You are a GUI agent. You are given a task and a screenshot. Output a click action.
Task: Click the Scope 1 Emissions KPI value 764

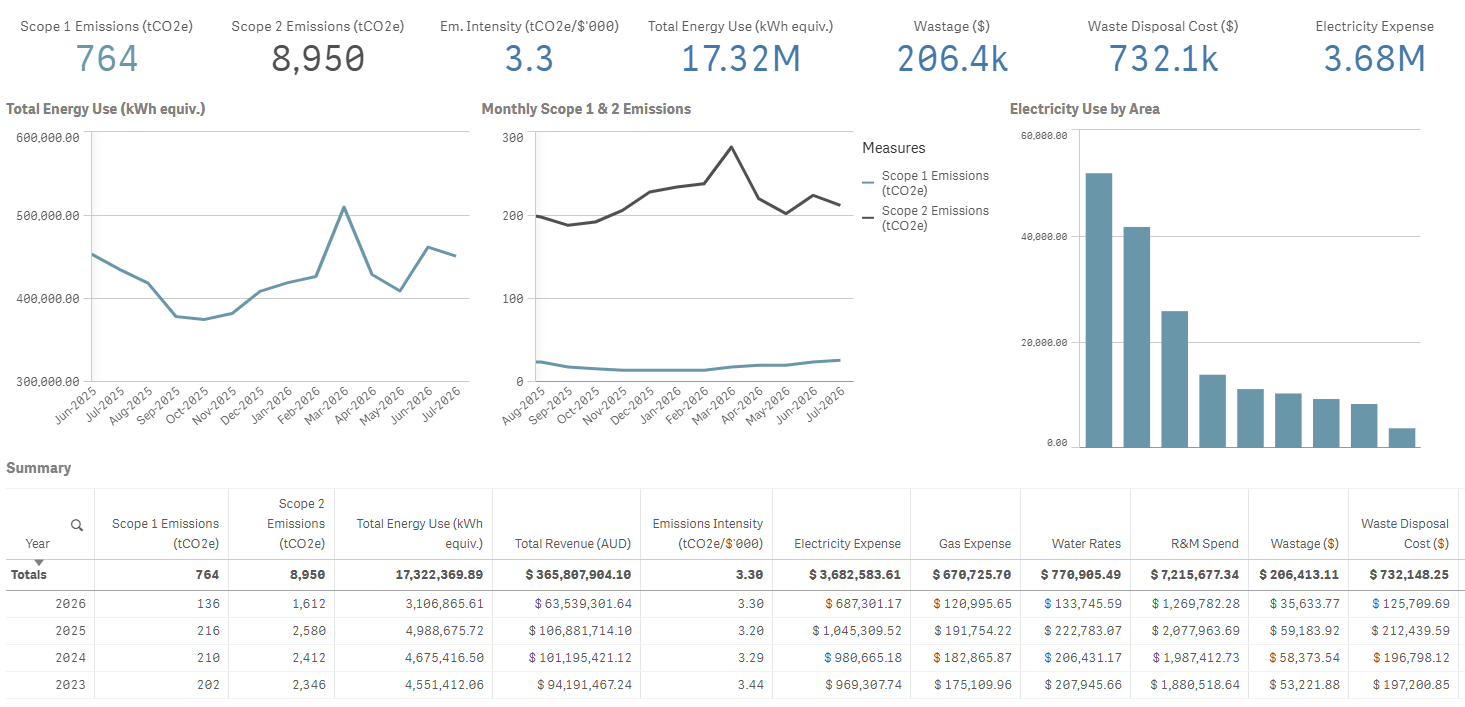[x=107, y=59]
